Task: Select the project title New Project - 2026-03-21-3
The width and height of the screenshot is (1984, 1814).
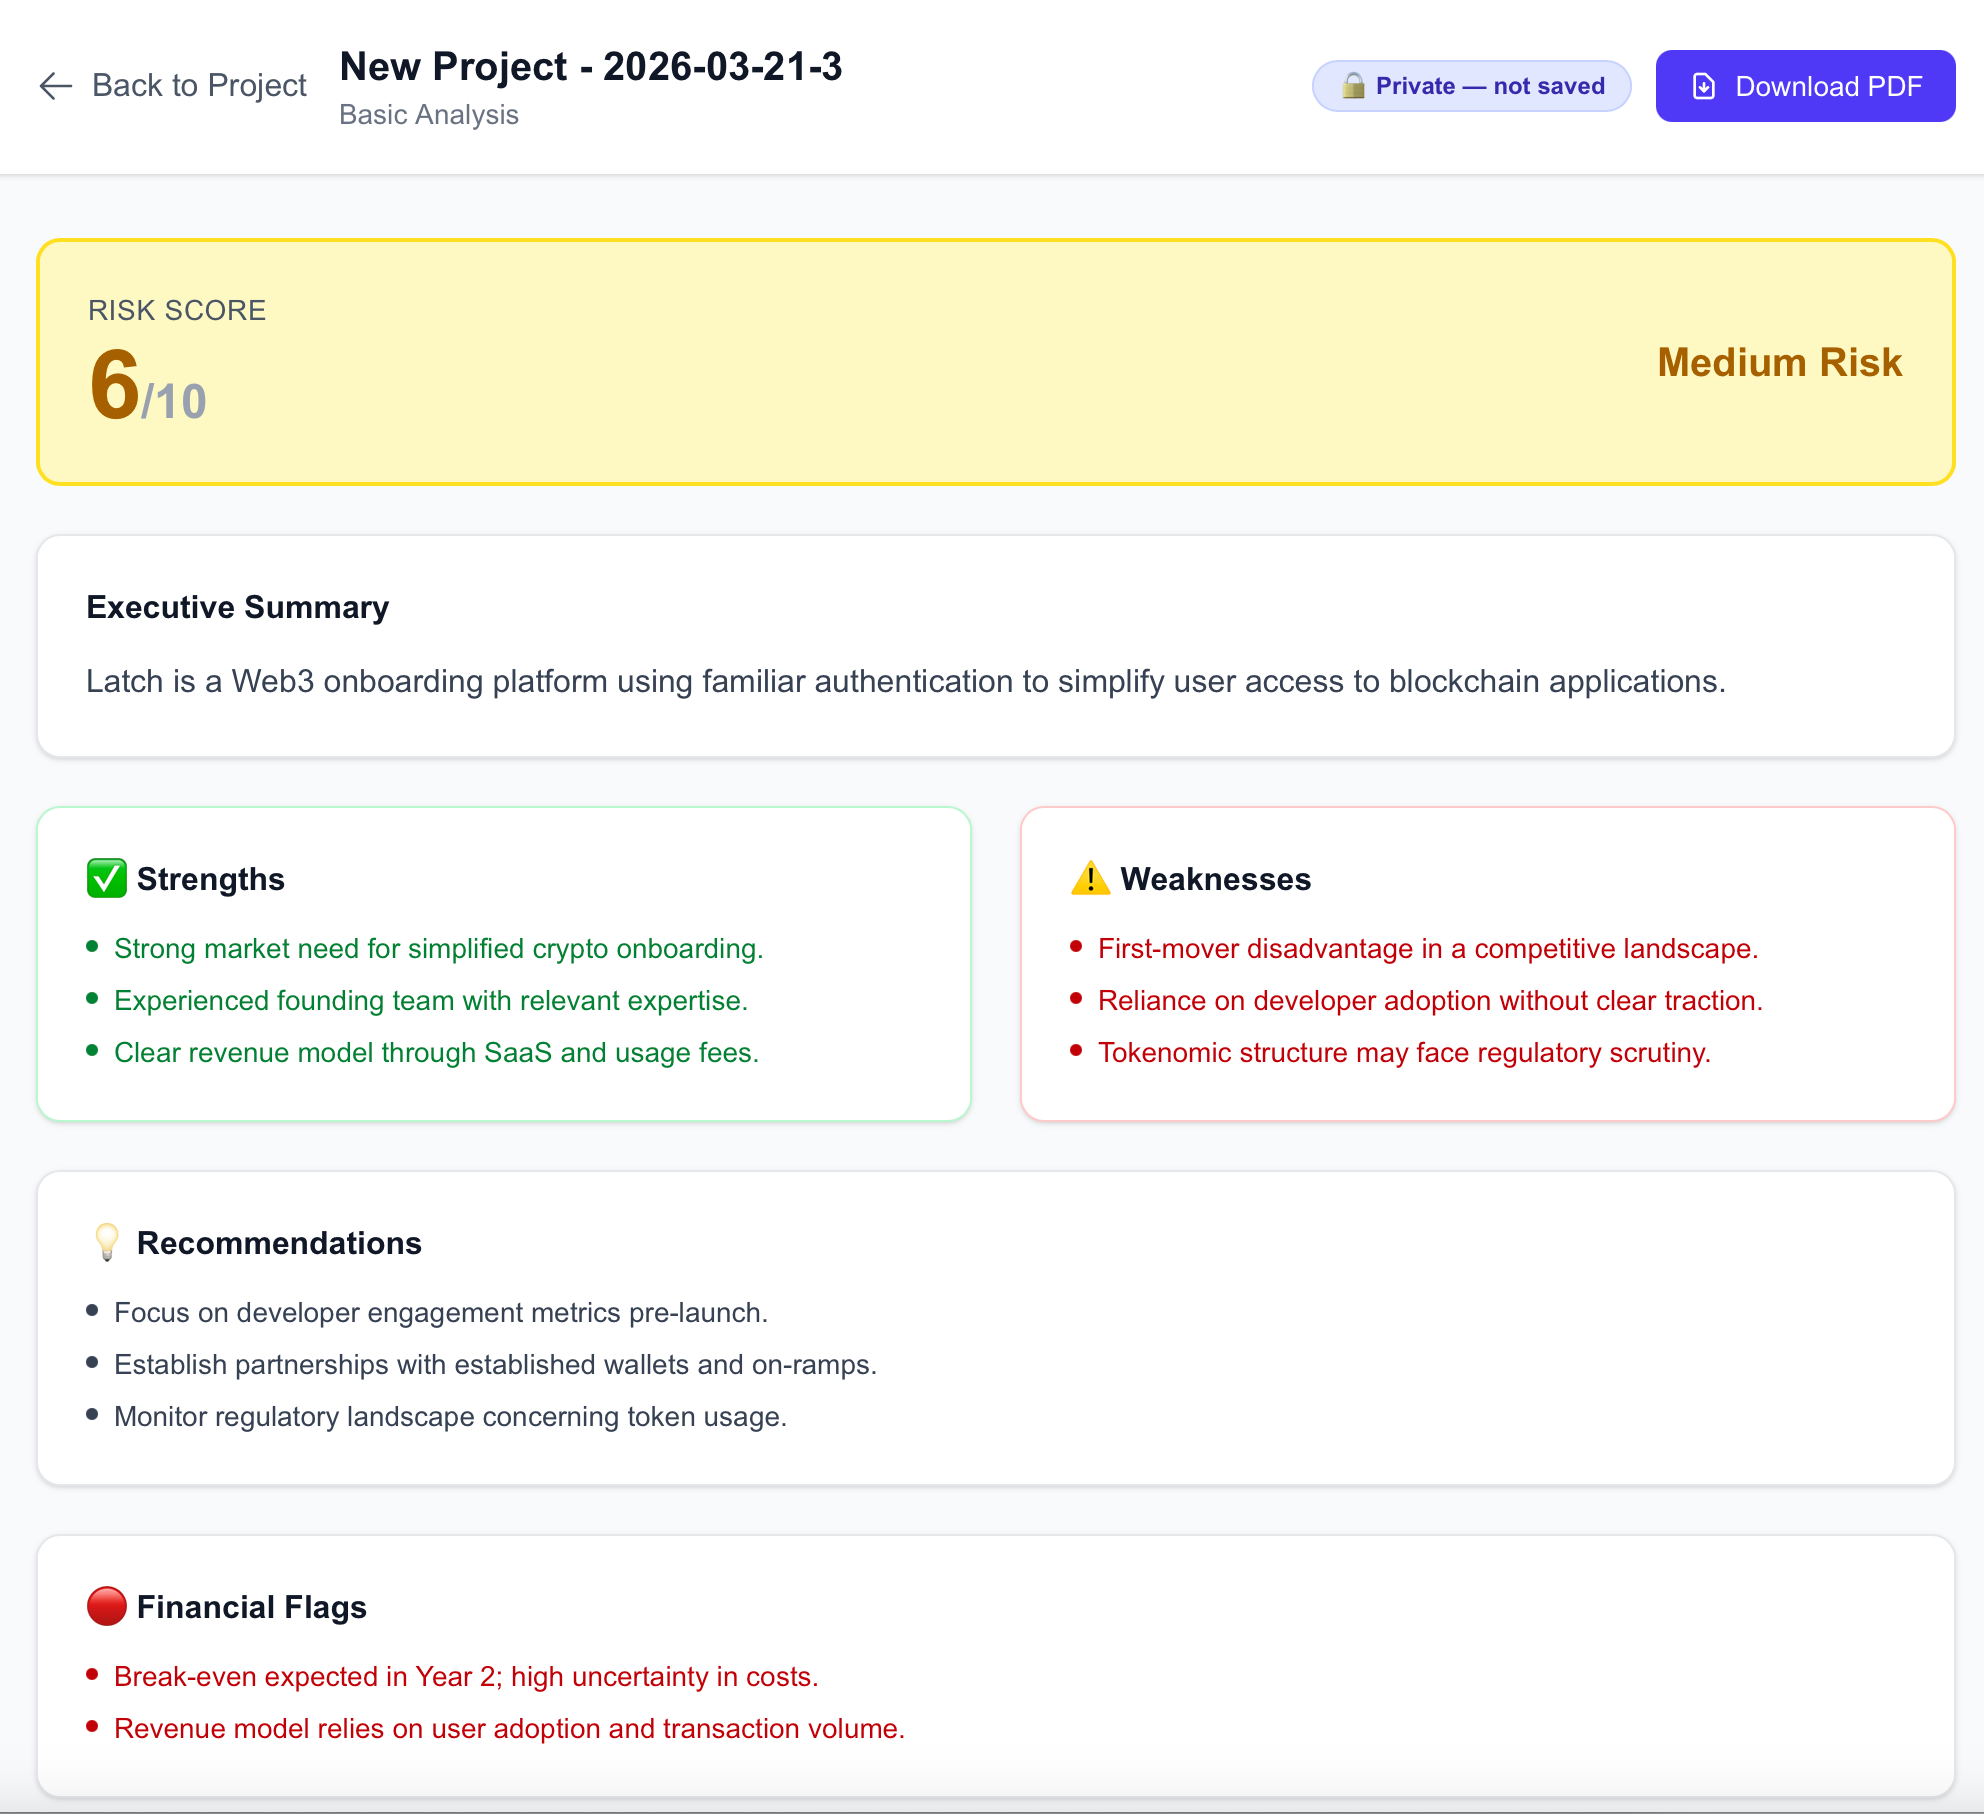Action: [x=591, y=67]
